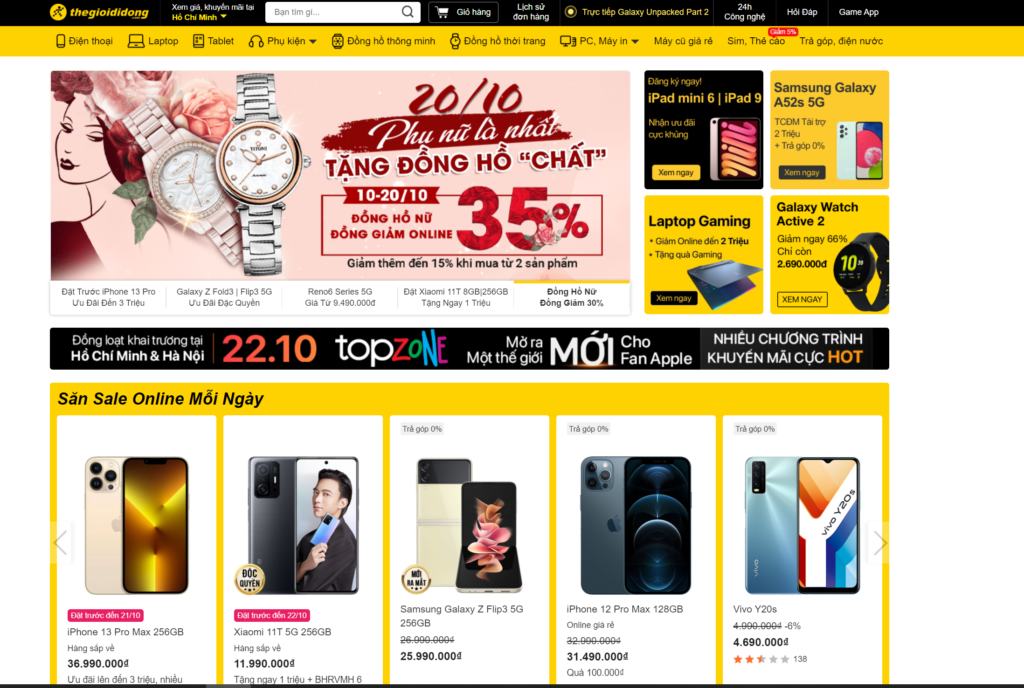Show next products with right carousel arrow
The height and width of the screenshot is (688, 1024).
coord(880,542)
